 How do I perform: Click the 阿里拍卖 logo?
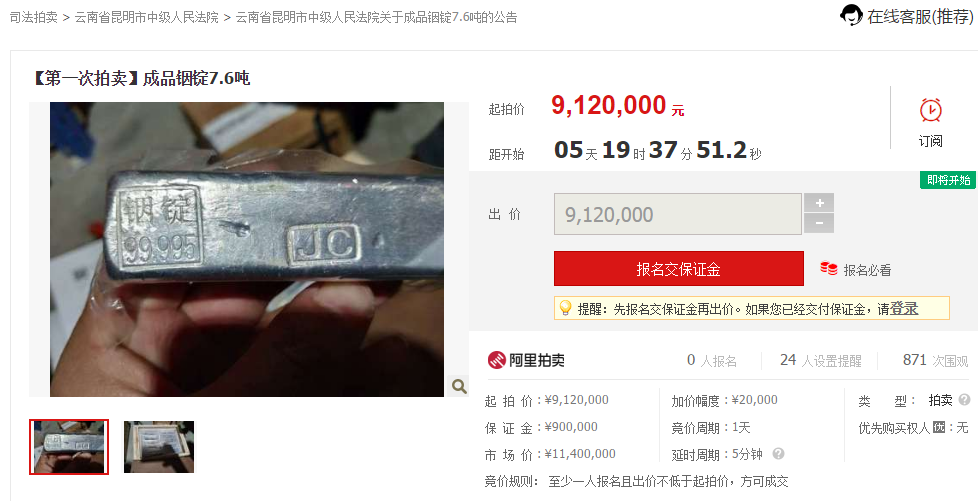tap(526, 360)
